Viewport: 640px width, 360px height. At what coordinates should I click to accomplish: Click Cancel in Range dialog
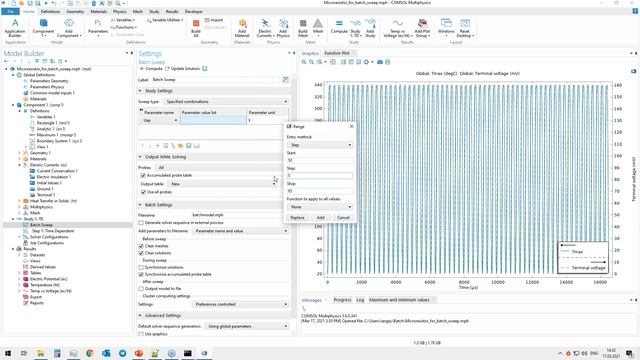click(x=343, y=218)
